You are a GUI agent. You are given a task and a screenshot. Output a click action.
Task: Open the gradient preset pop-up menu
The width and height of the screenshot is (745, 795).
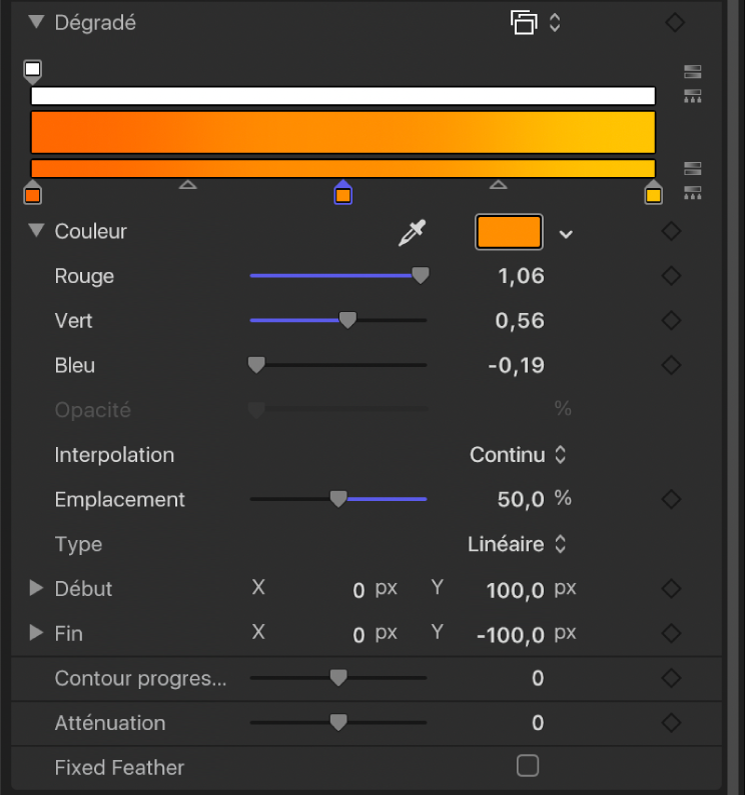535,22
